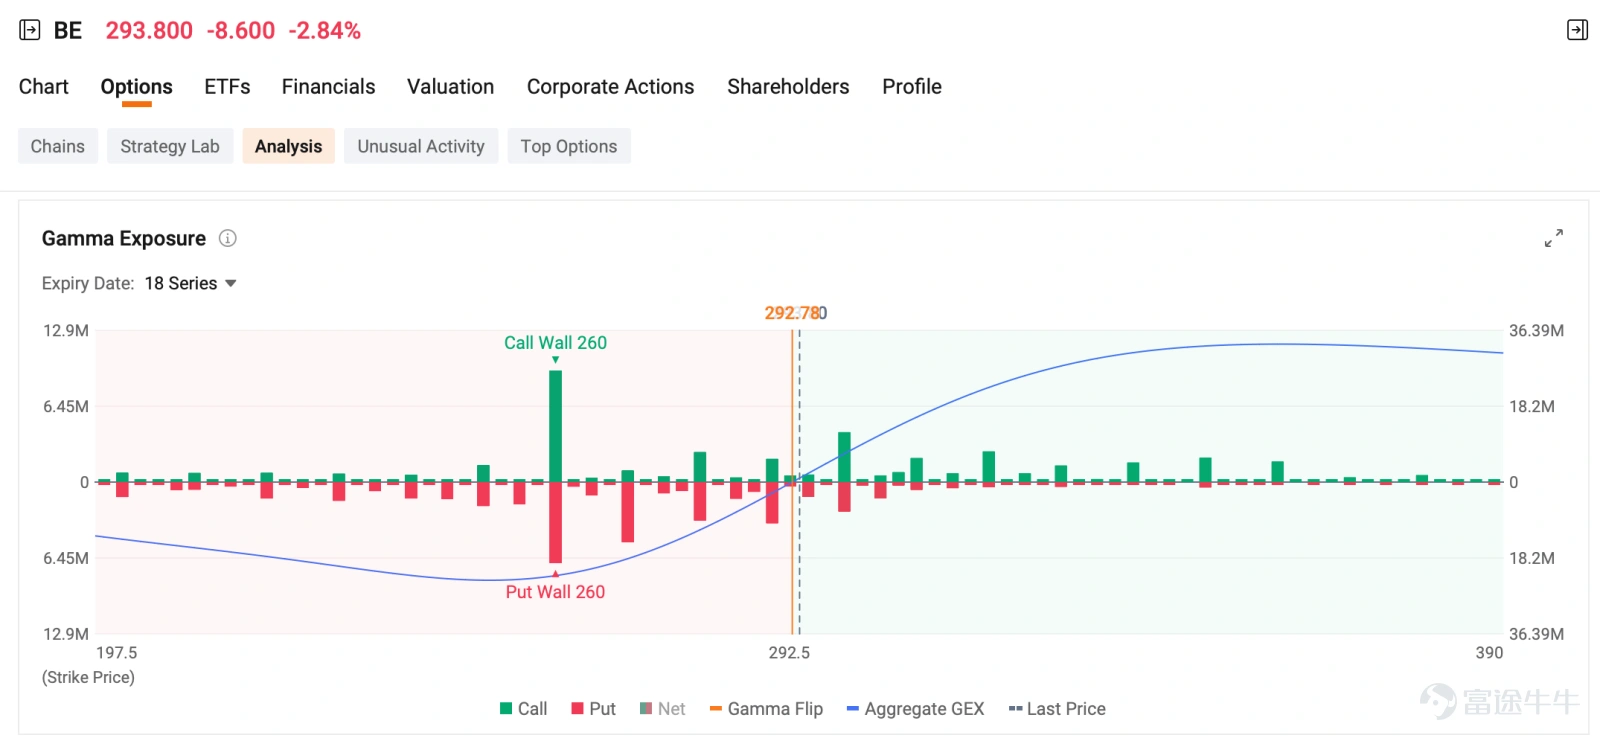
Task: Click the tall green call bar at strike 260
Action: coord(555,426)
